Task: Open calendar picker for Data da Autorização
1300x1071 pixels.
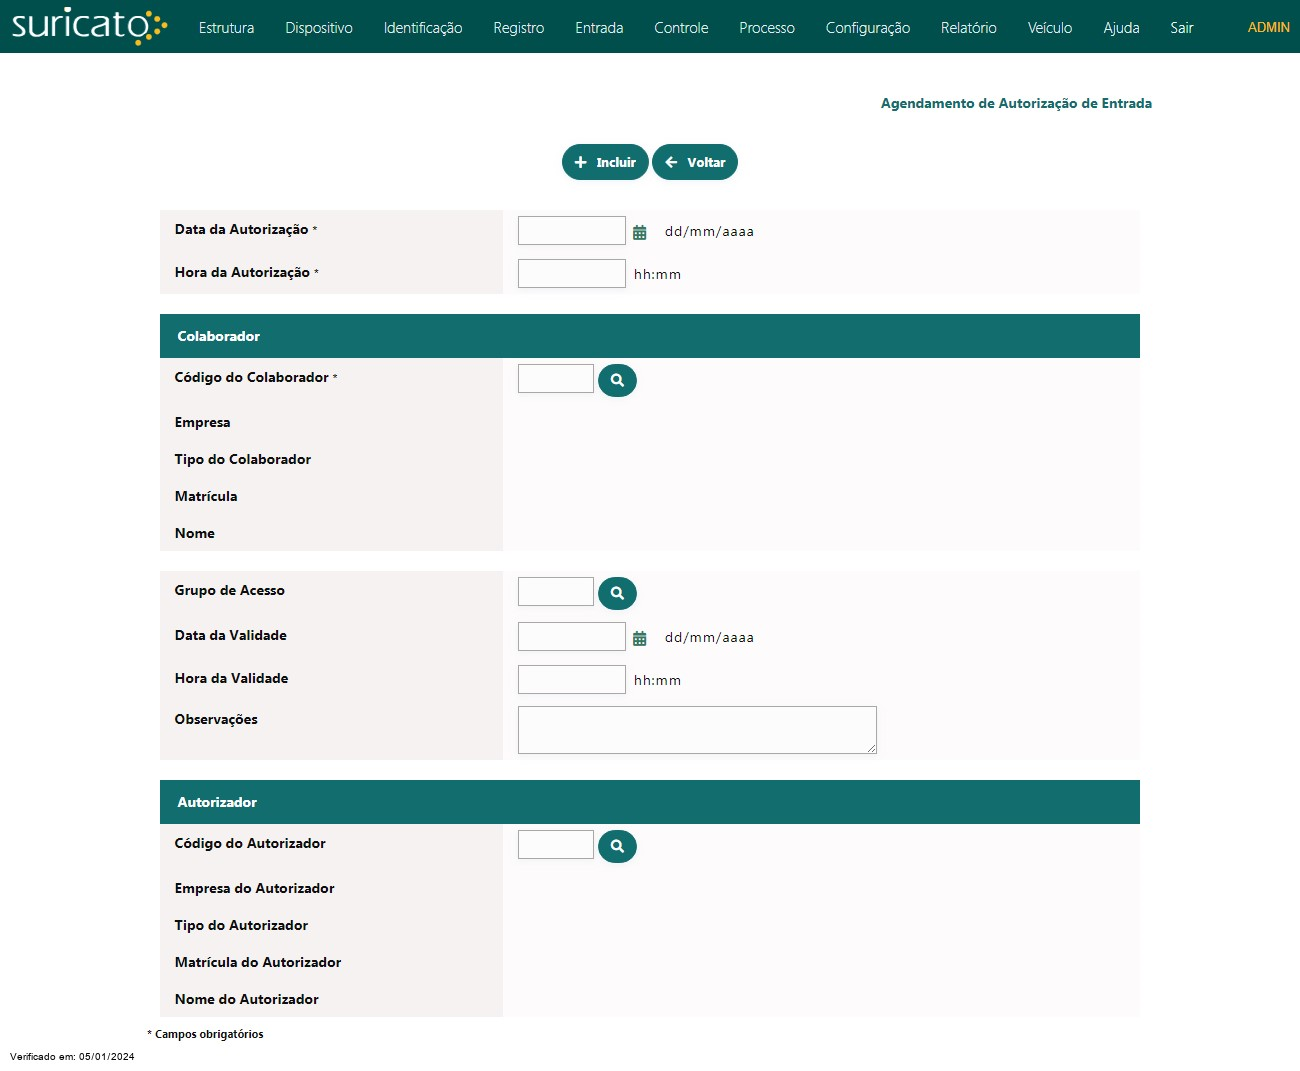Action: tap(640, 232)
